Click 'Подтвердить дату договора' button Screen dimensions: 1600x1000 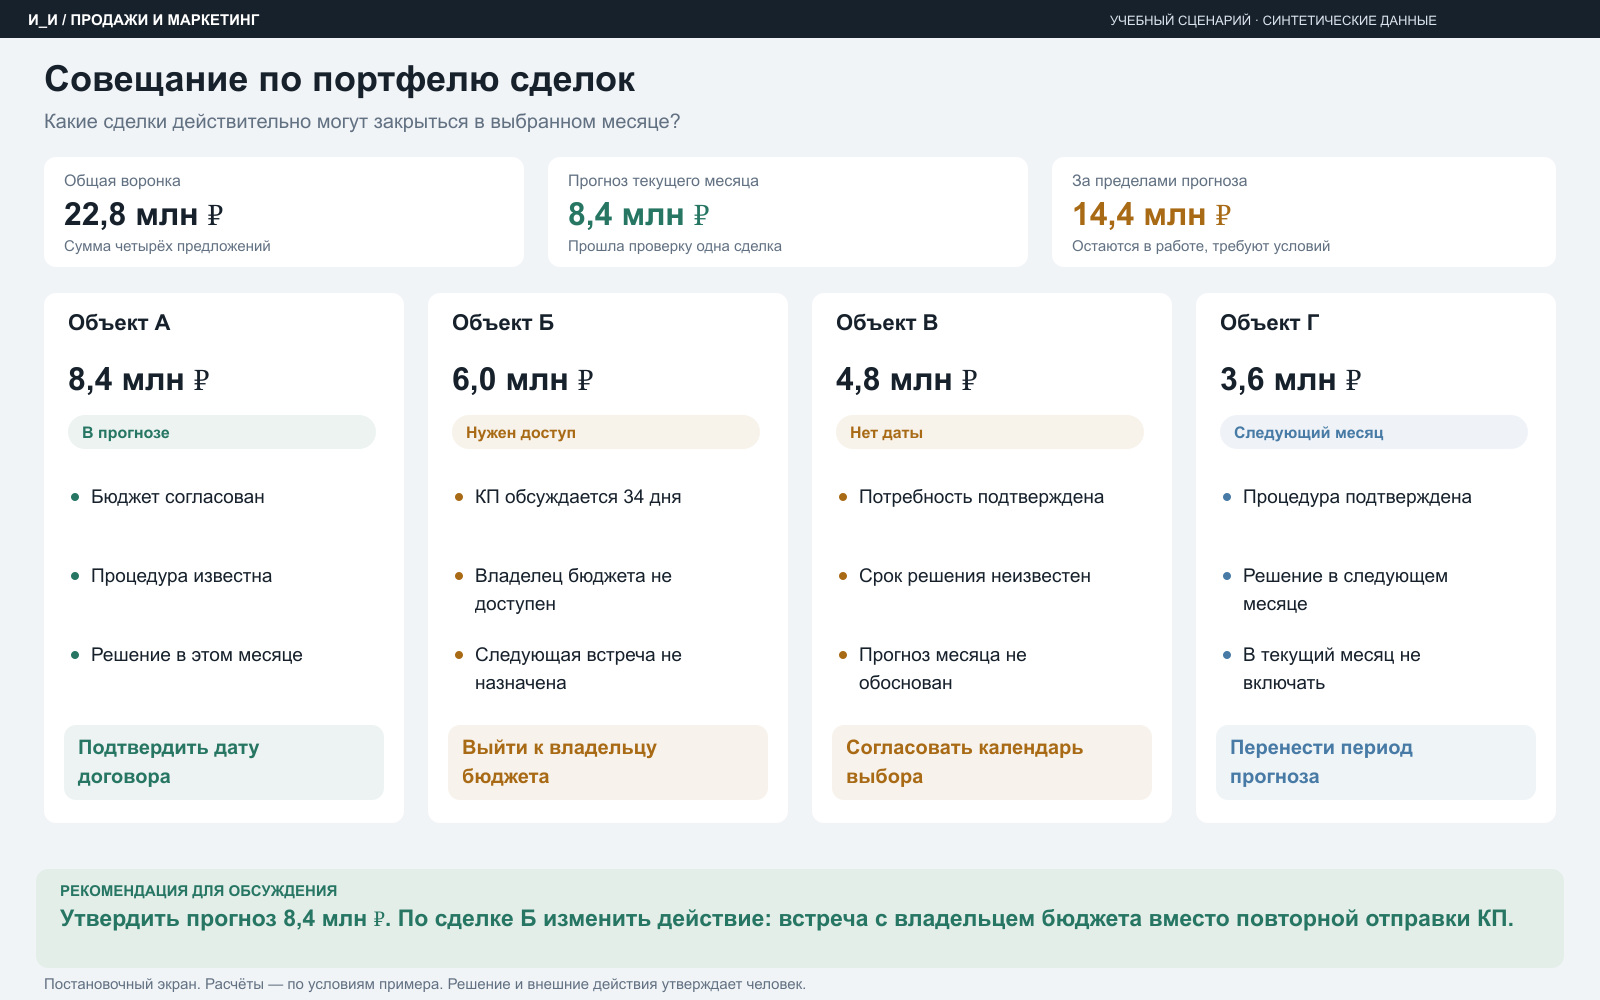[x=224, y=762]
